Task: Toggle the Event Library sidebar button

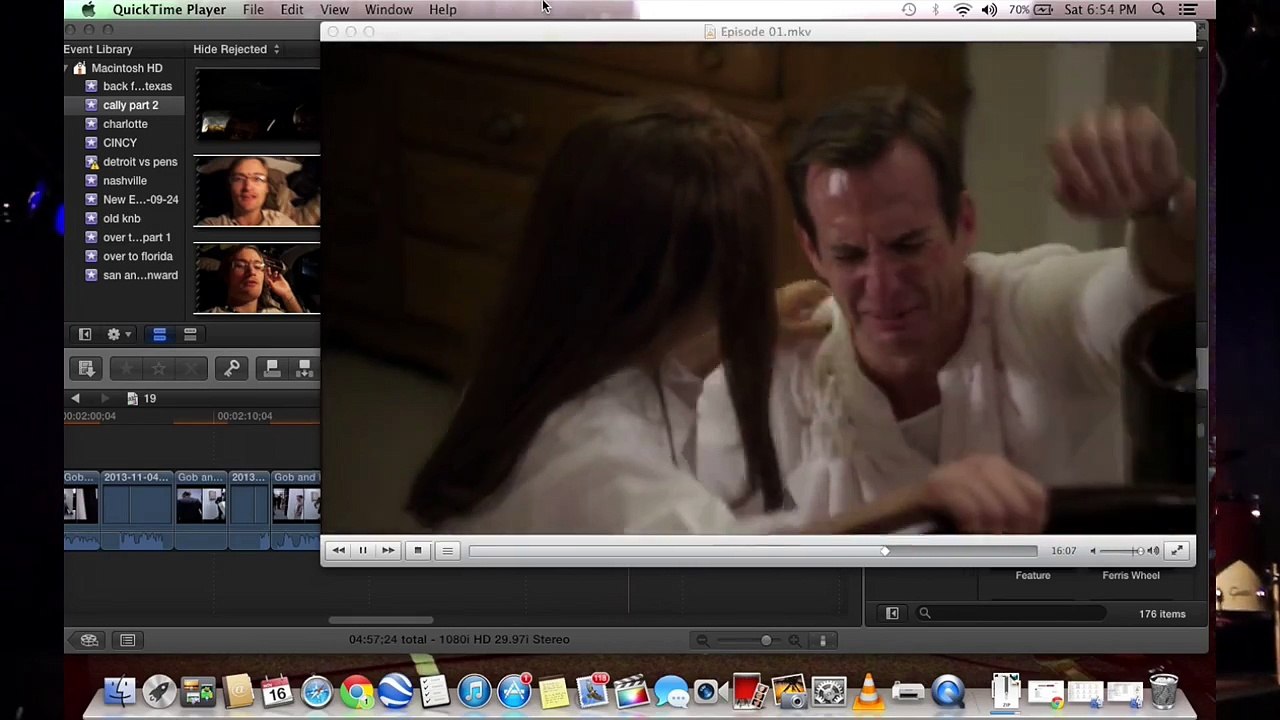Action: 85,334
